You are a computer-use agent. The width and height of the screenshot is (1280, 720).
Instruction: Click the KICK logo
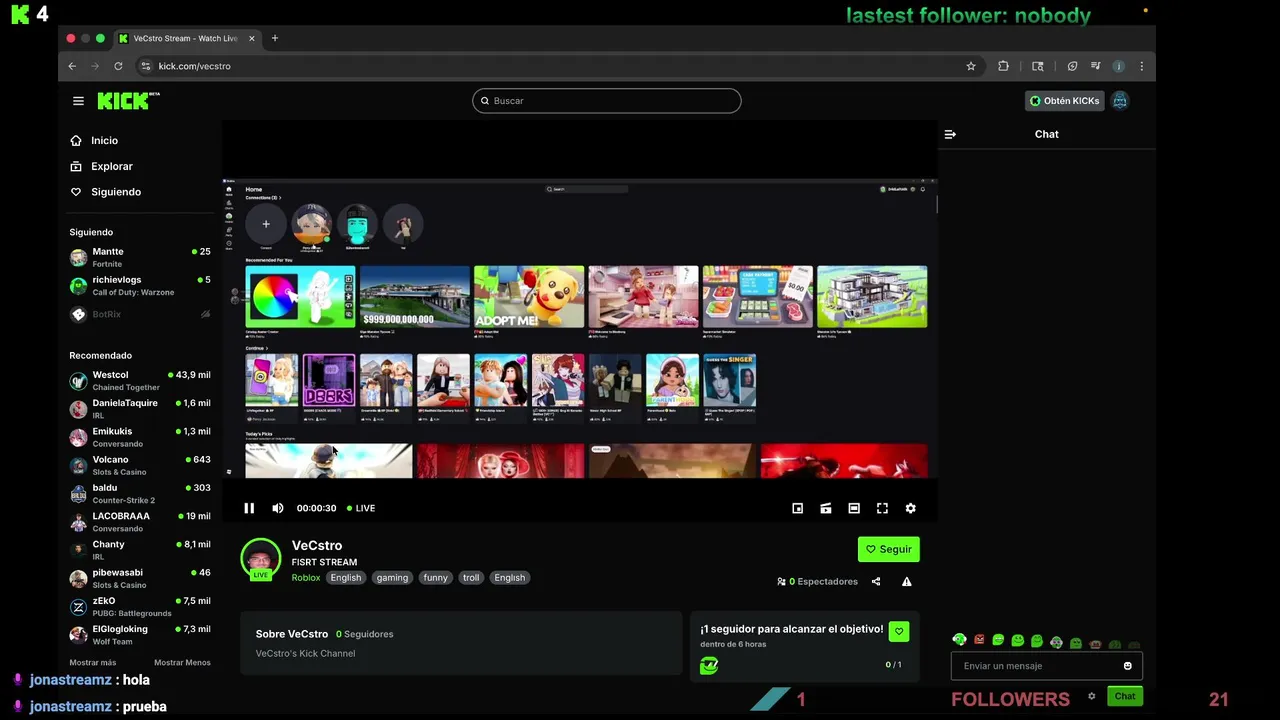(128, 100)
